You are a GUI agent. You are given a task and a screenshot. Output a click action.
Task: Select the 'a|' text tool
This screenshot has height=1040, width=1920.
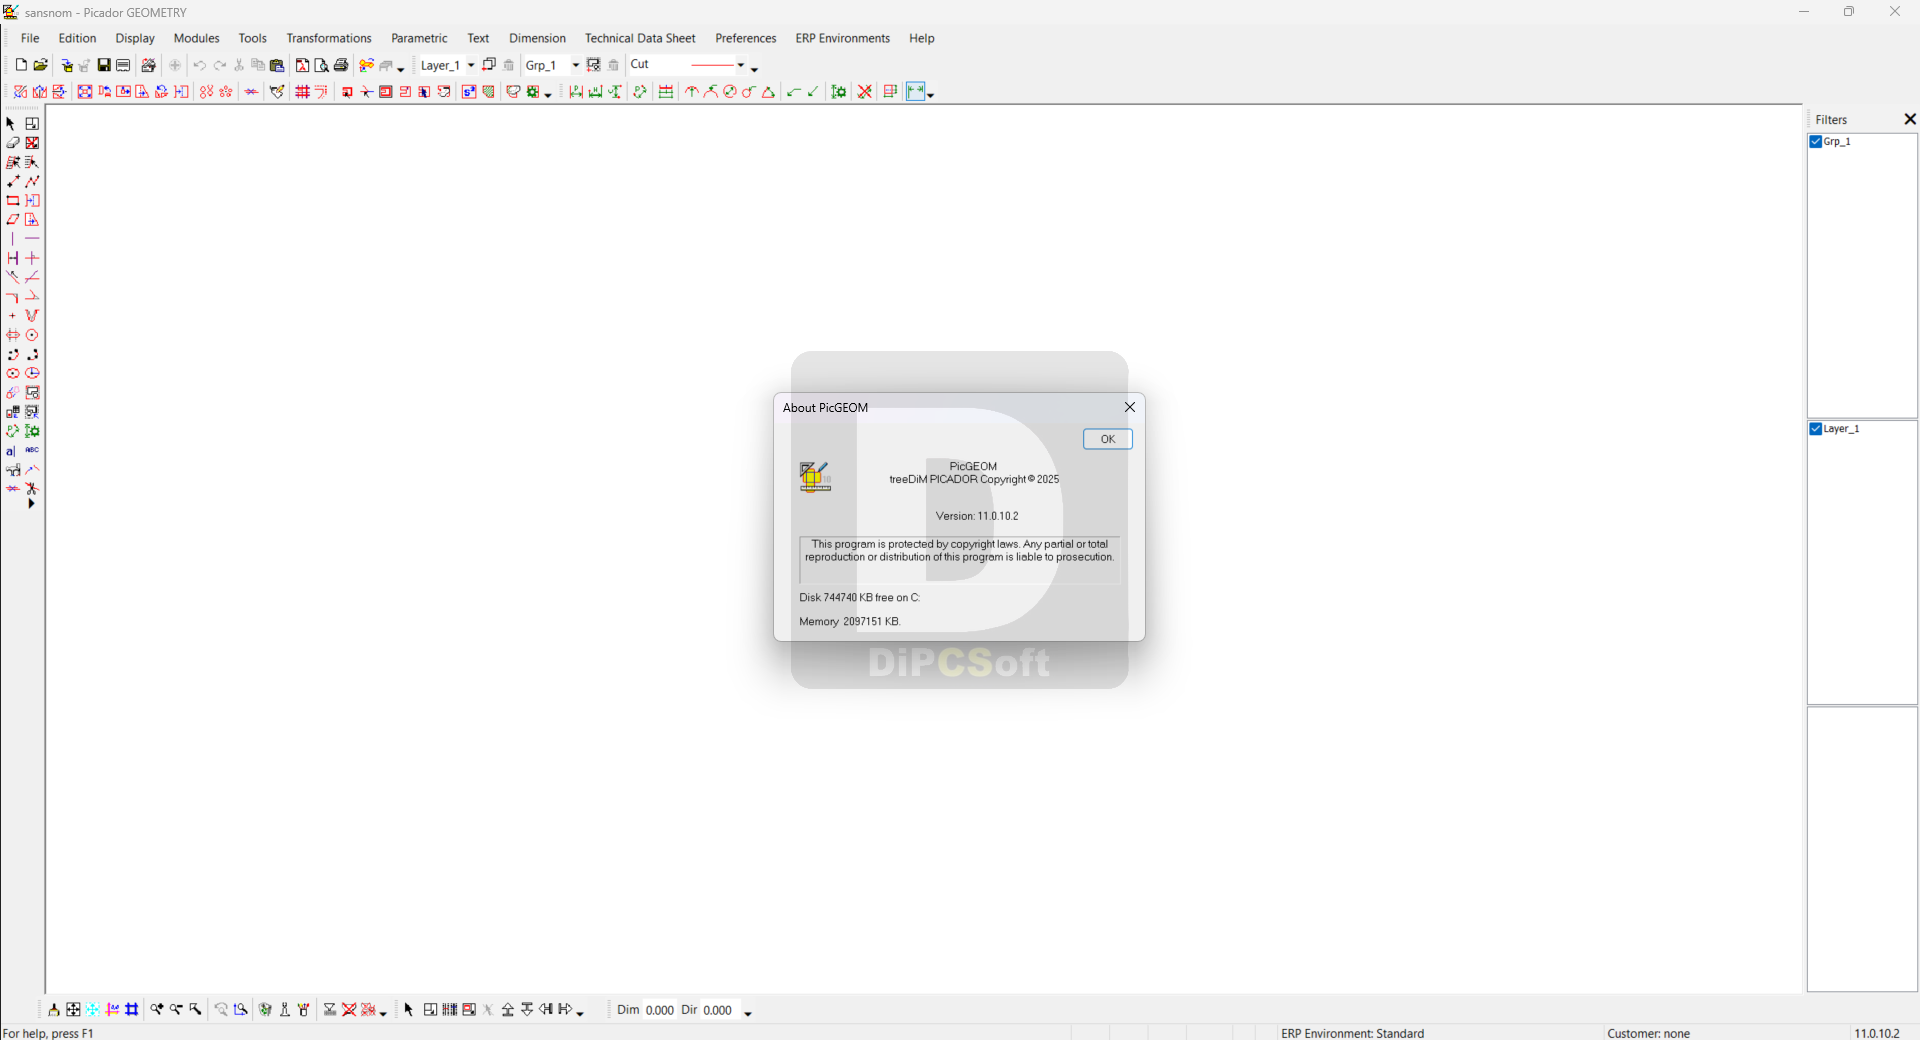click(11, 451)
